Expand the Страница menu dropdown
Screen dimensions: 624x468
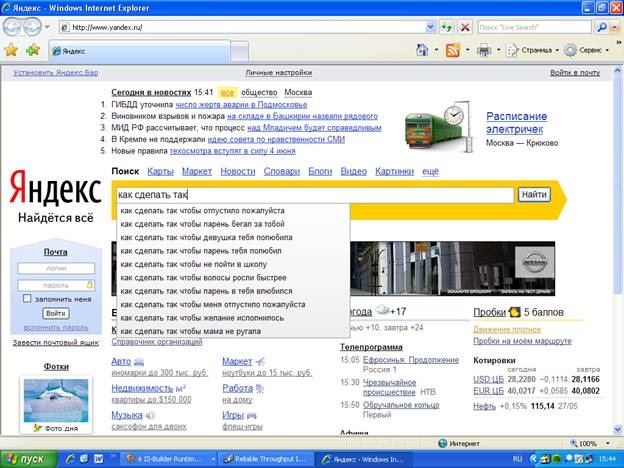555,50
